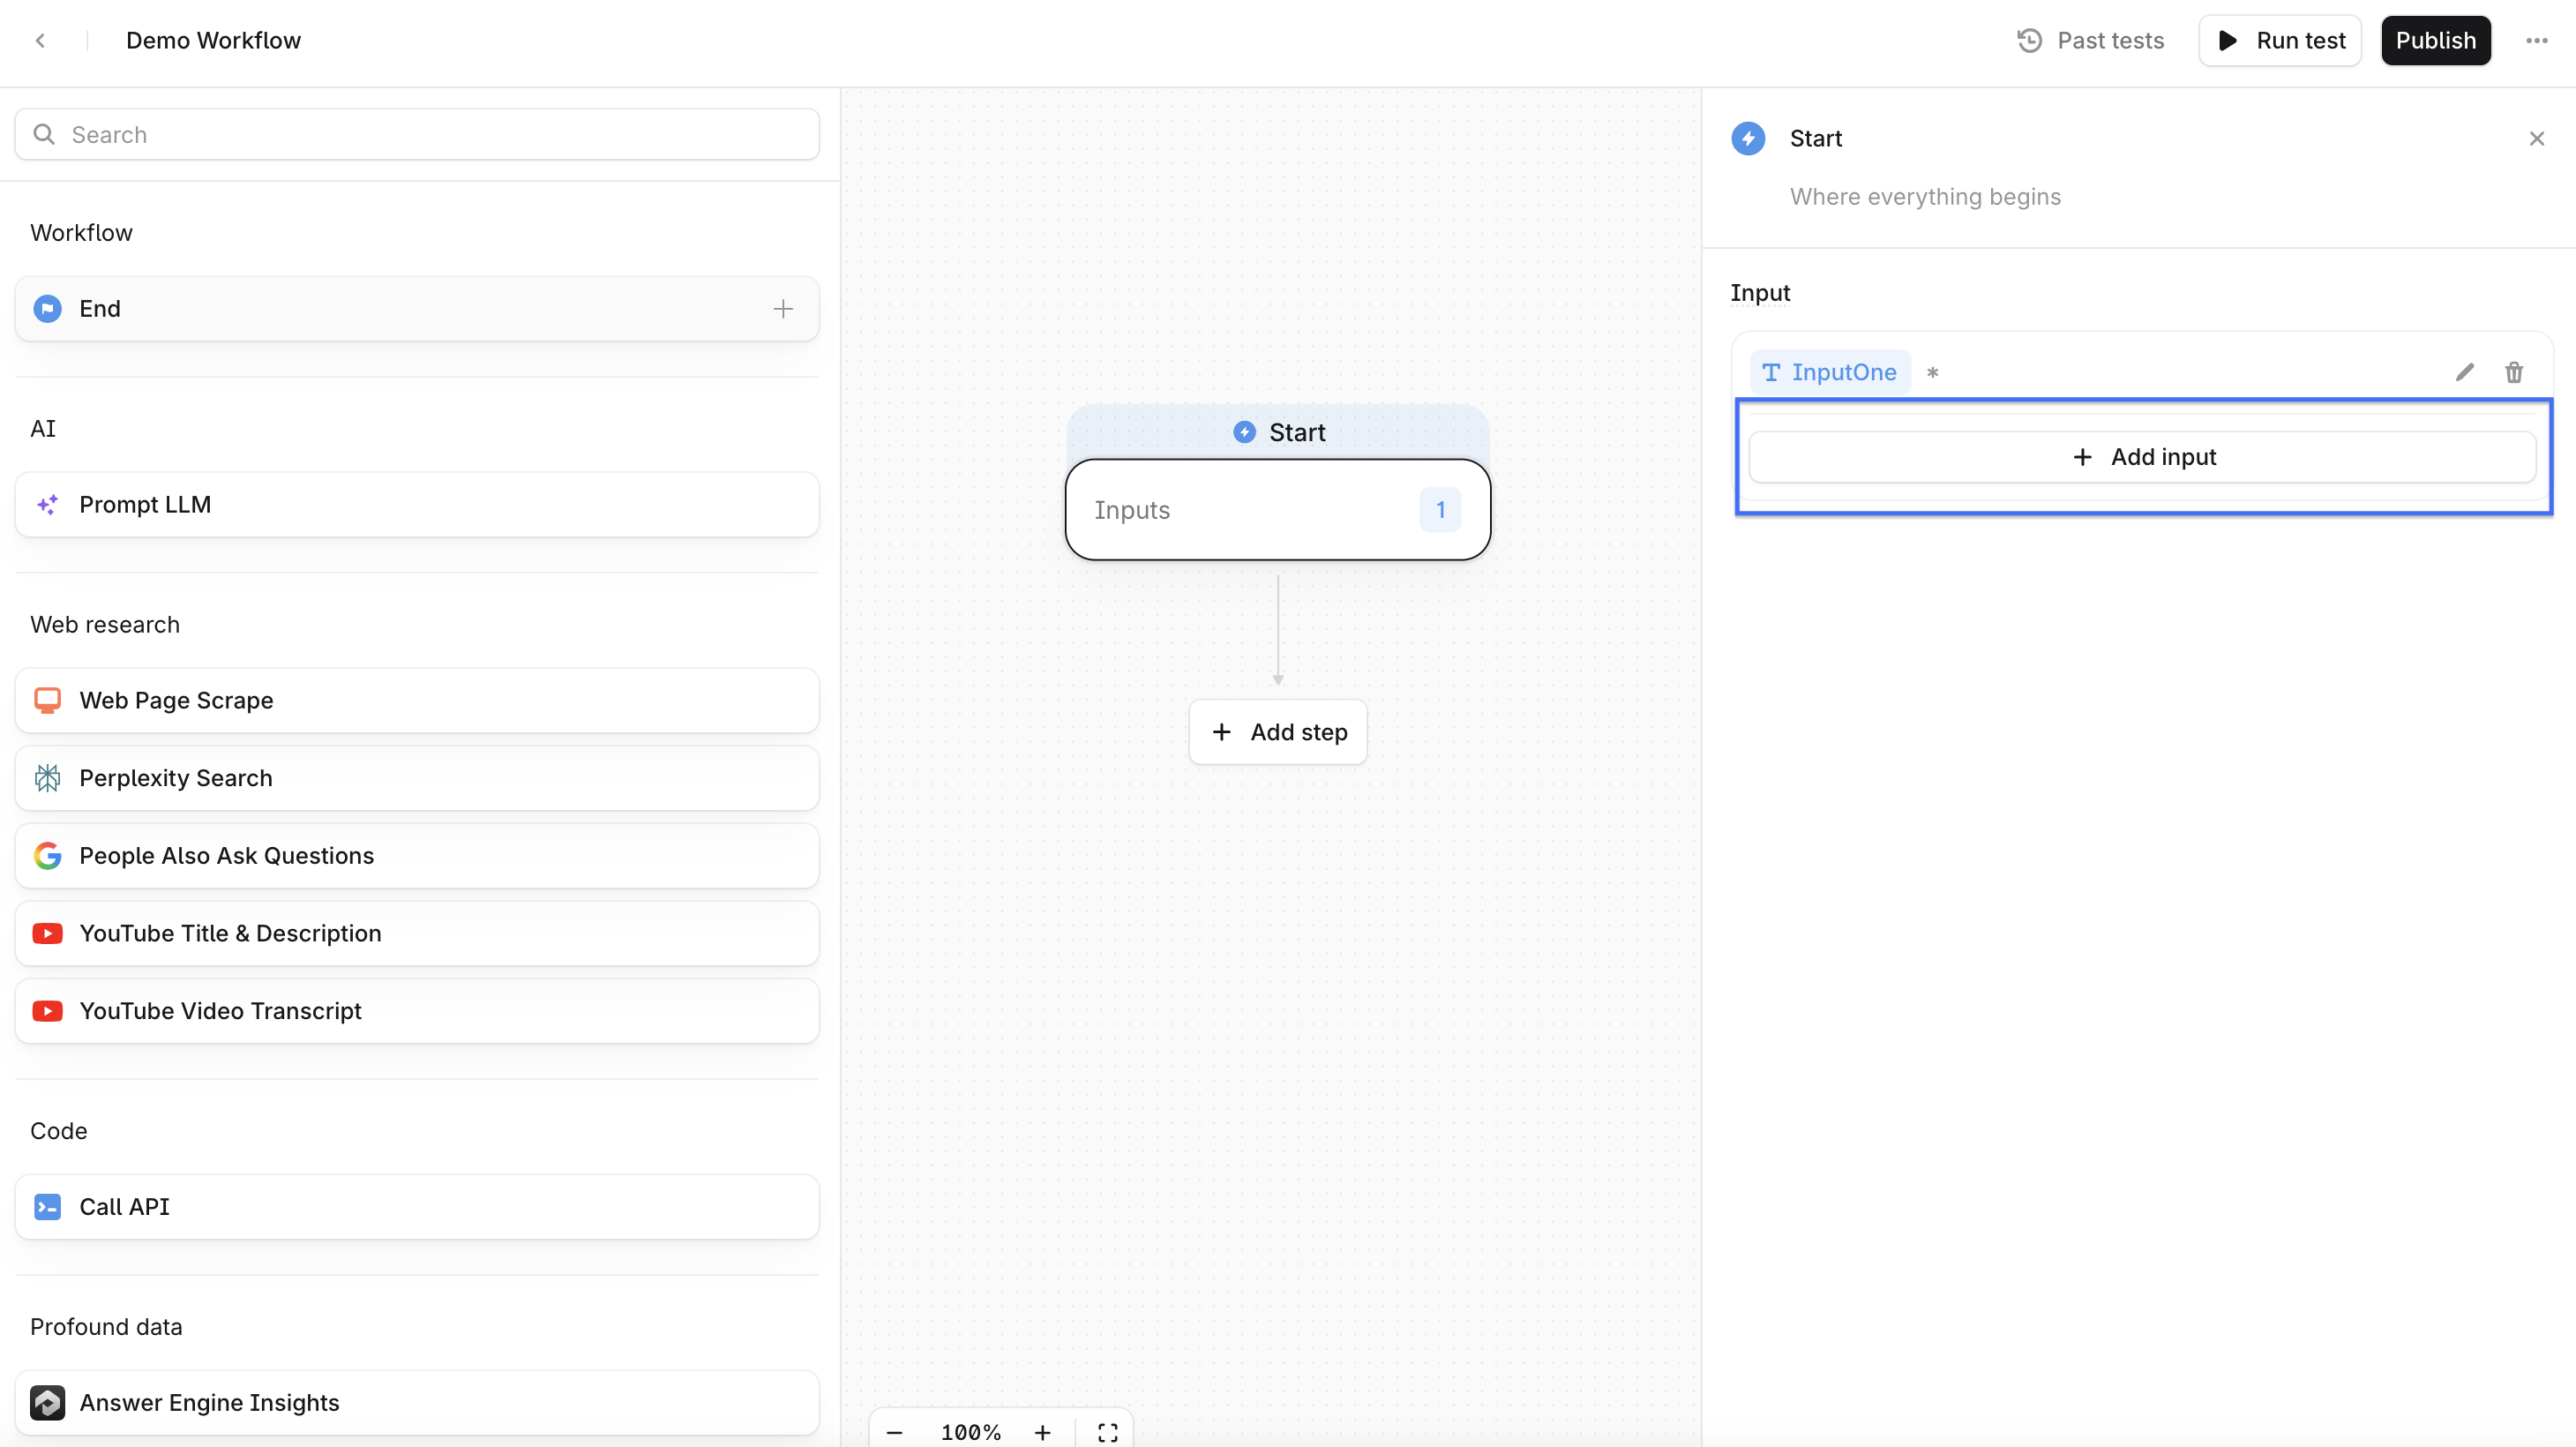This screenshot has height=1447, width=2576.
Task: Click the back arrow next to Demo Workflow
Action: [x=40, y=41]
